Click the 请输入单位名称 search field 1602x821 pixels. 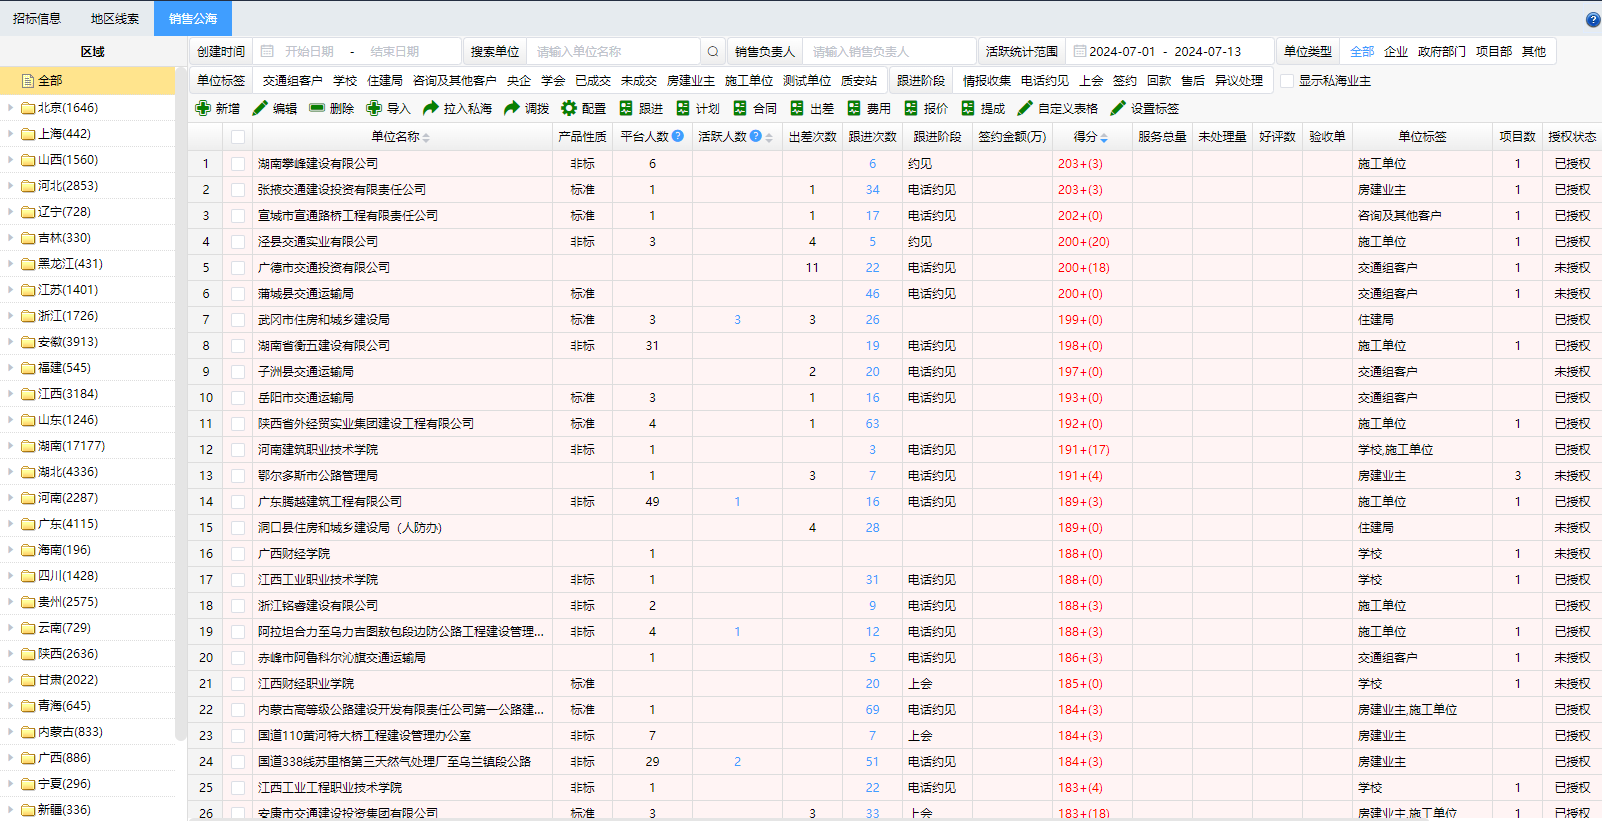pyautogui.click(x=614, y=51)
